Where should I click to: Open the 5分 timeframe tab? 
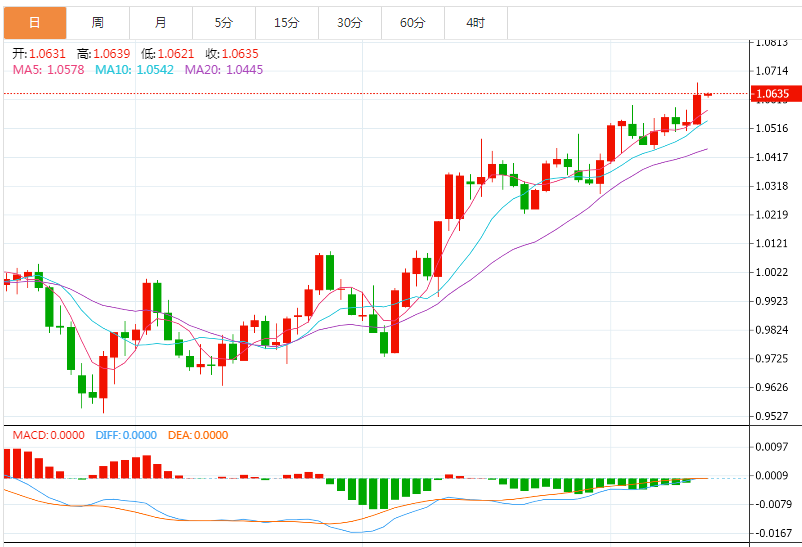point(224,23)
